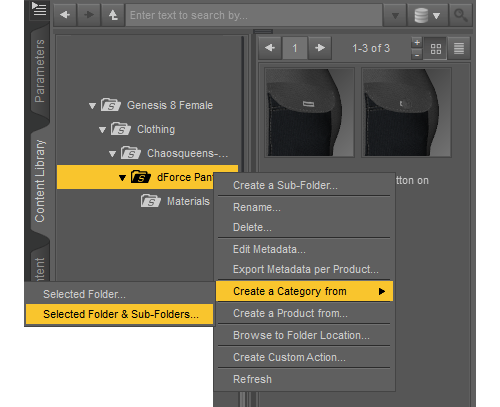This screenshot has width=500, height=407.
Task: Collapse the Clothing folder
Action: point(102,130)
